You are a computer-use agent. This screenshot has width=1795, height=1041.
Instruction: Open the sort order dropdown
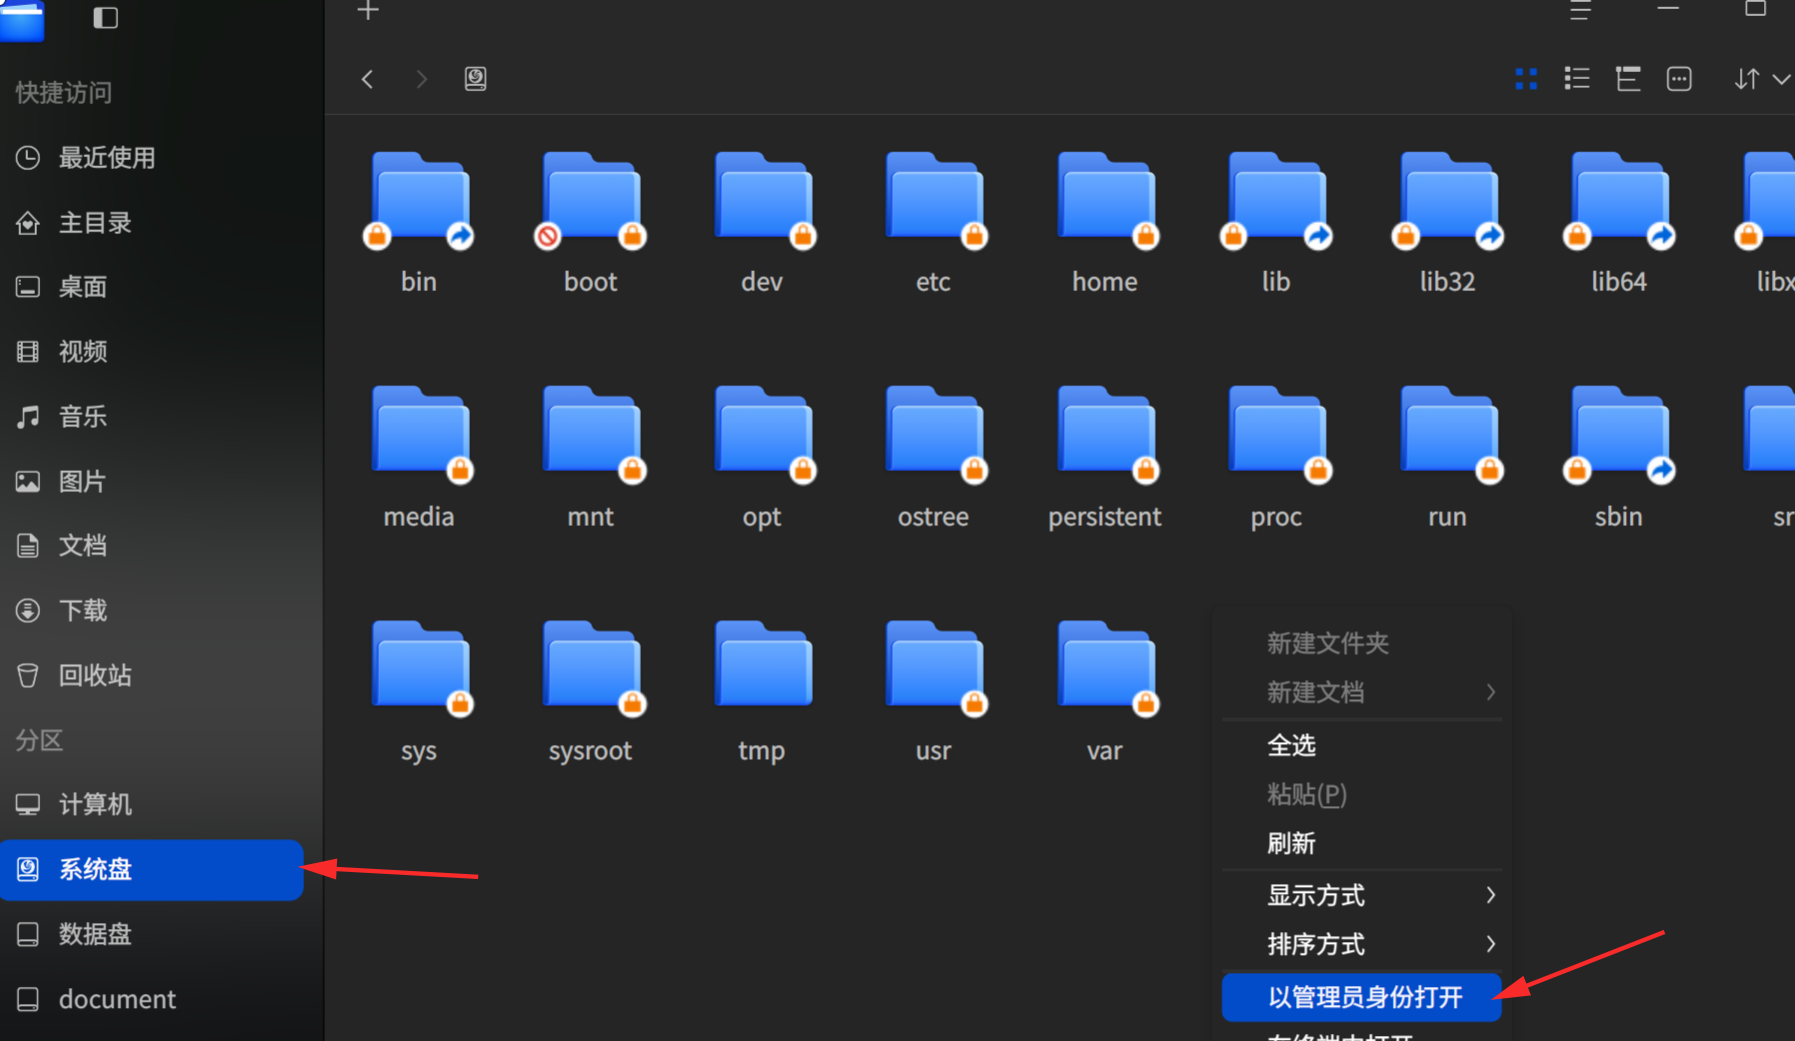(x=1762, y=79)
